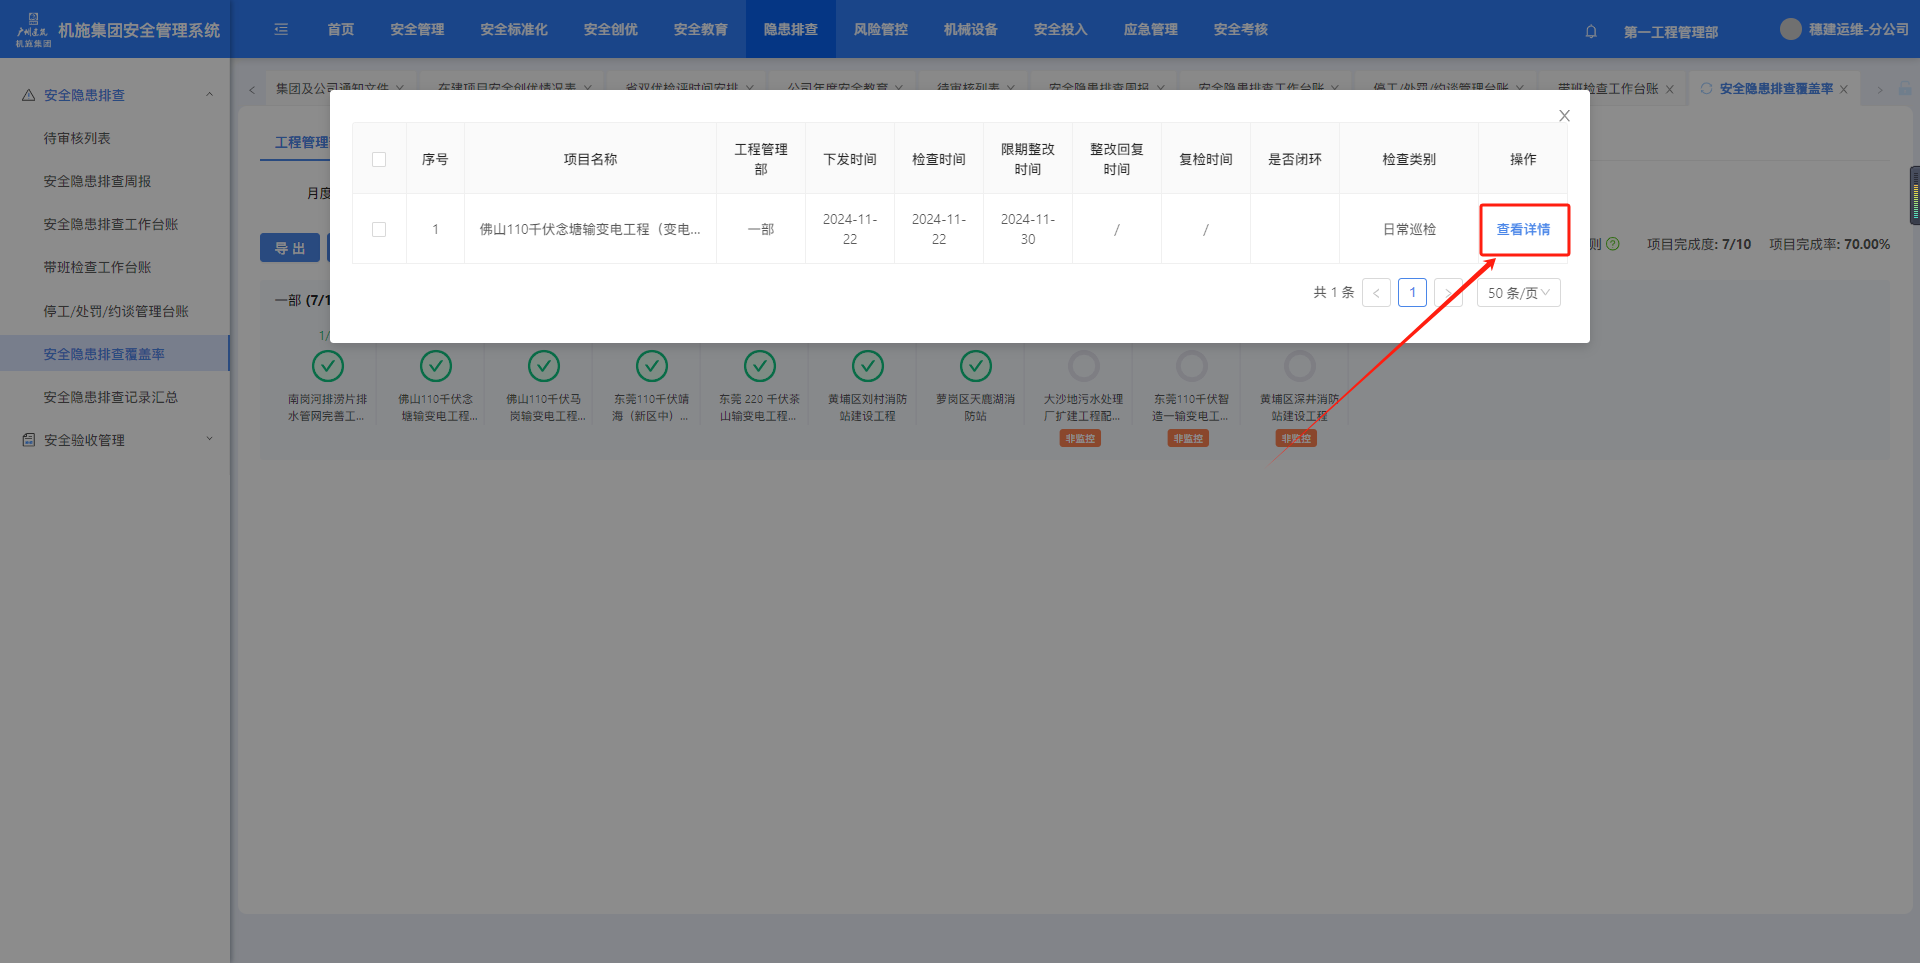Click the 查看详情 link

1522,229
